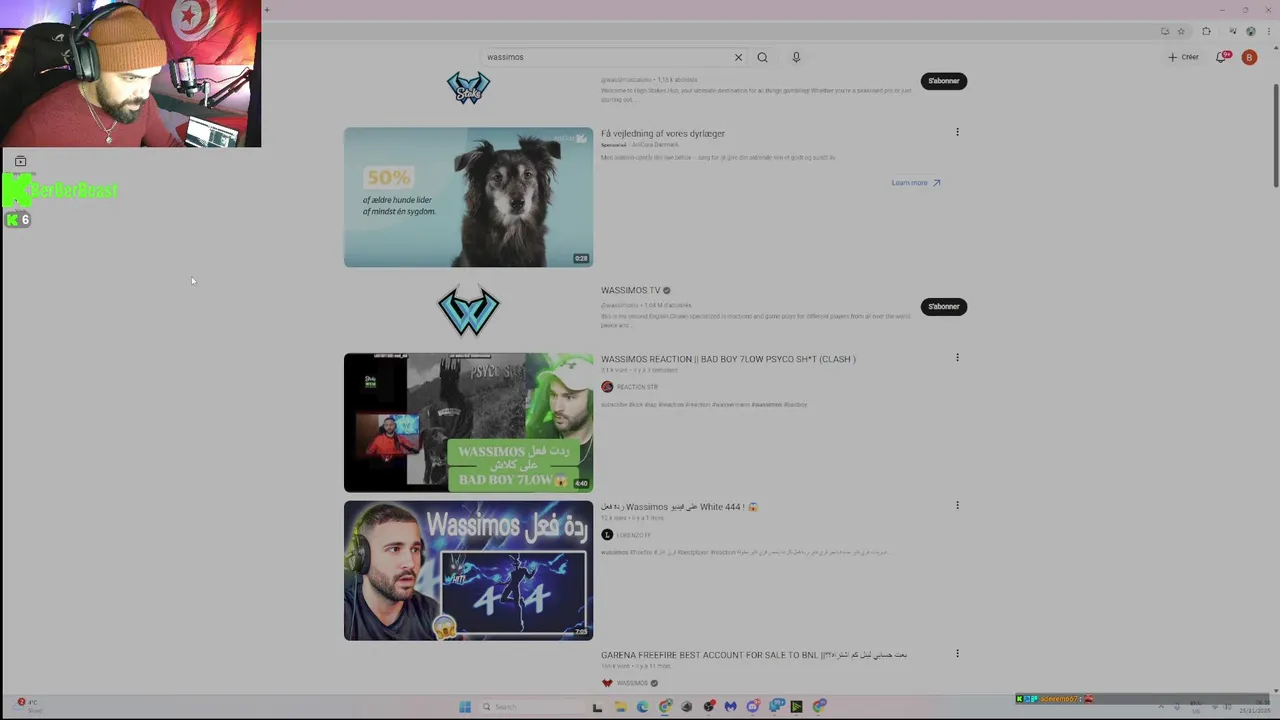Start voice search with the microphone
Image resolution: width=1280 pixels, height=720 pixels.
coord(796,57)
